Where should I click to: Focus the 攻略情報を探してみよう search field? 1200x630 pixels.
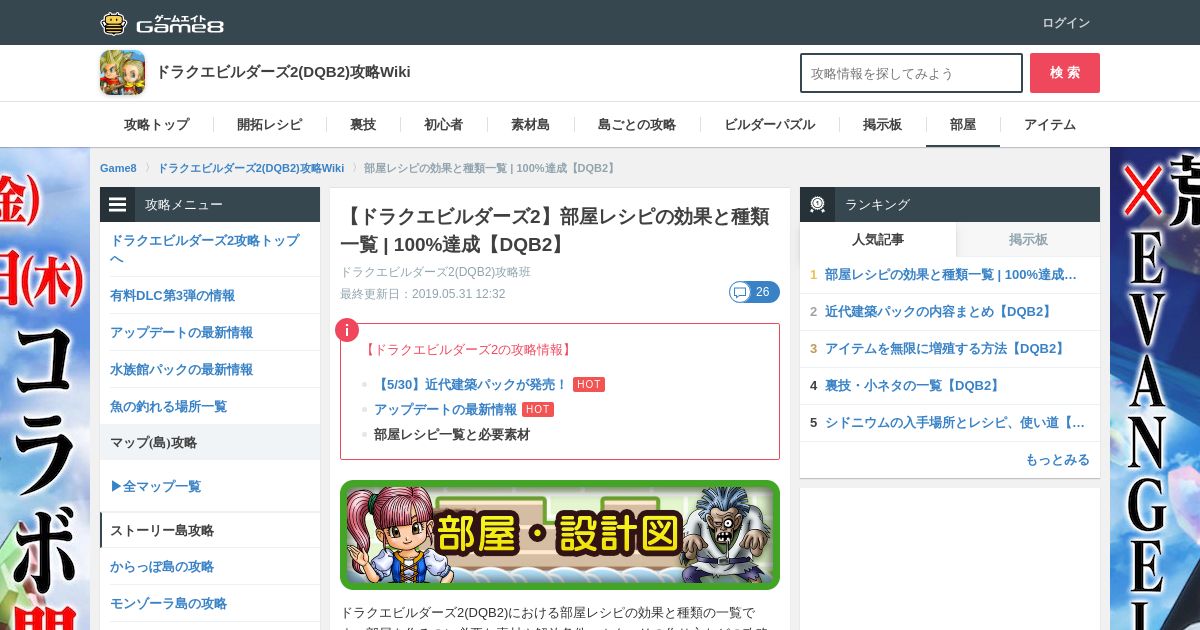click(x=911, y=73)
